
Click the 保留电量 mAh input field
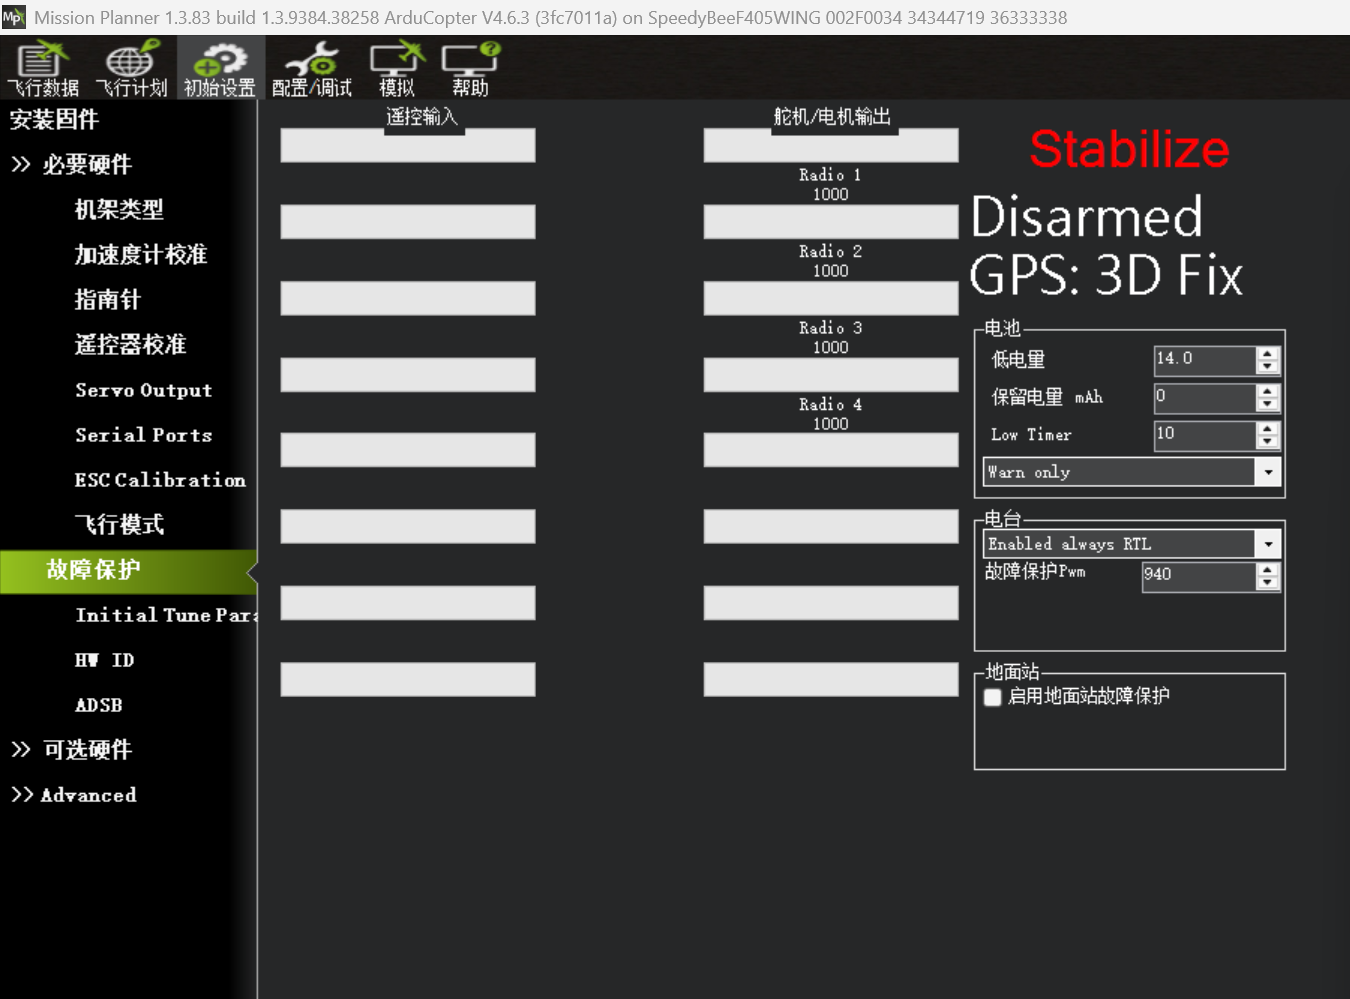1205,397
